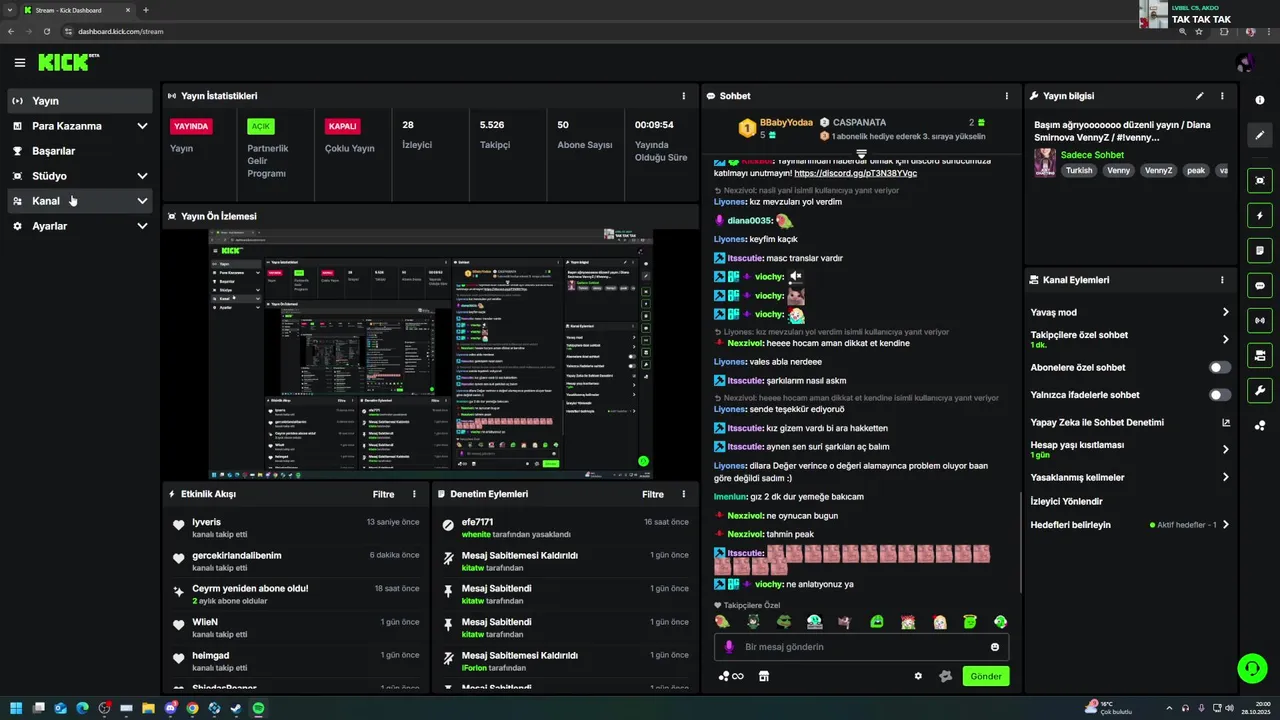The height and width of the screenshot is (720, 1280).
Task: Click the Sadece Sohbet category link
Action: [1092, 155]
